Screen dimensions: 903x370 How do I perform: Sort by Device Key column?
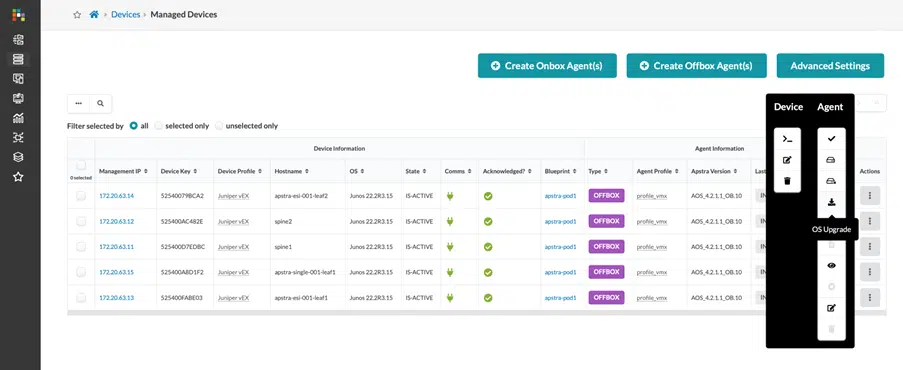[x=180, y=171]
